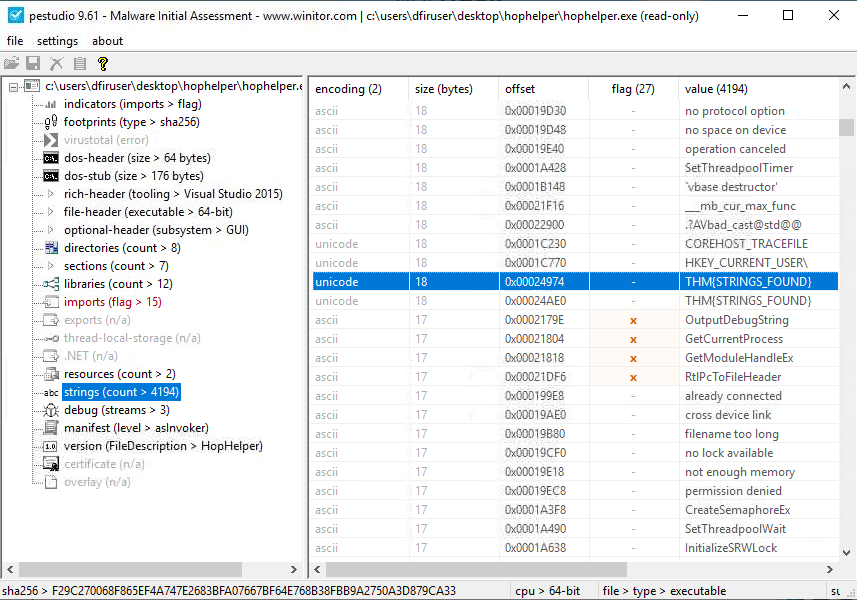857x600 pixels.
Task: Expand the file-header tree node arrow
Action: click(x=51, y=212)
